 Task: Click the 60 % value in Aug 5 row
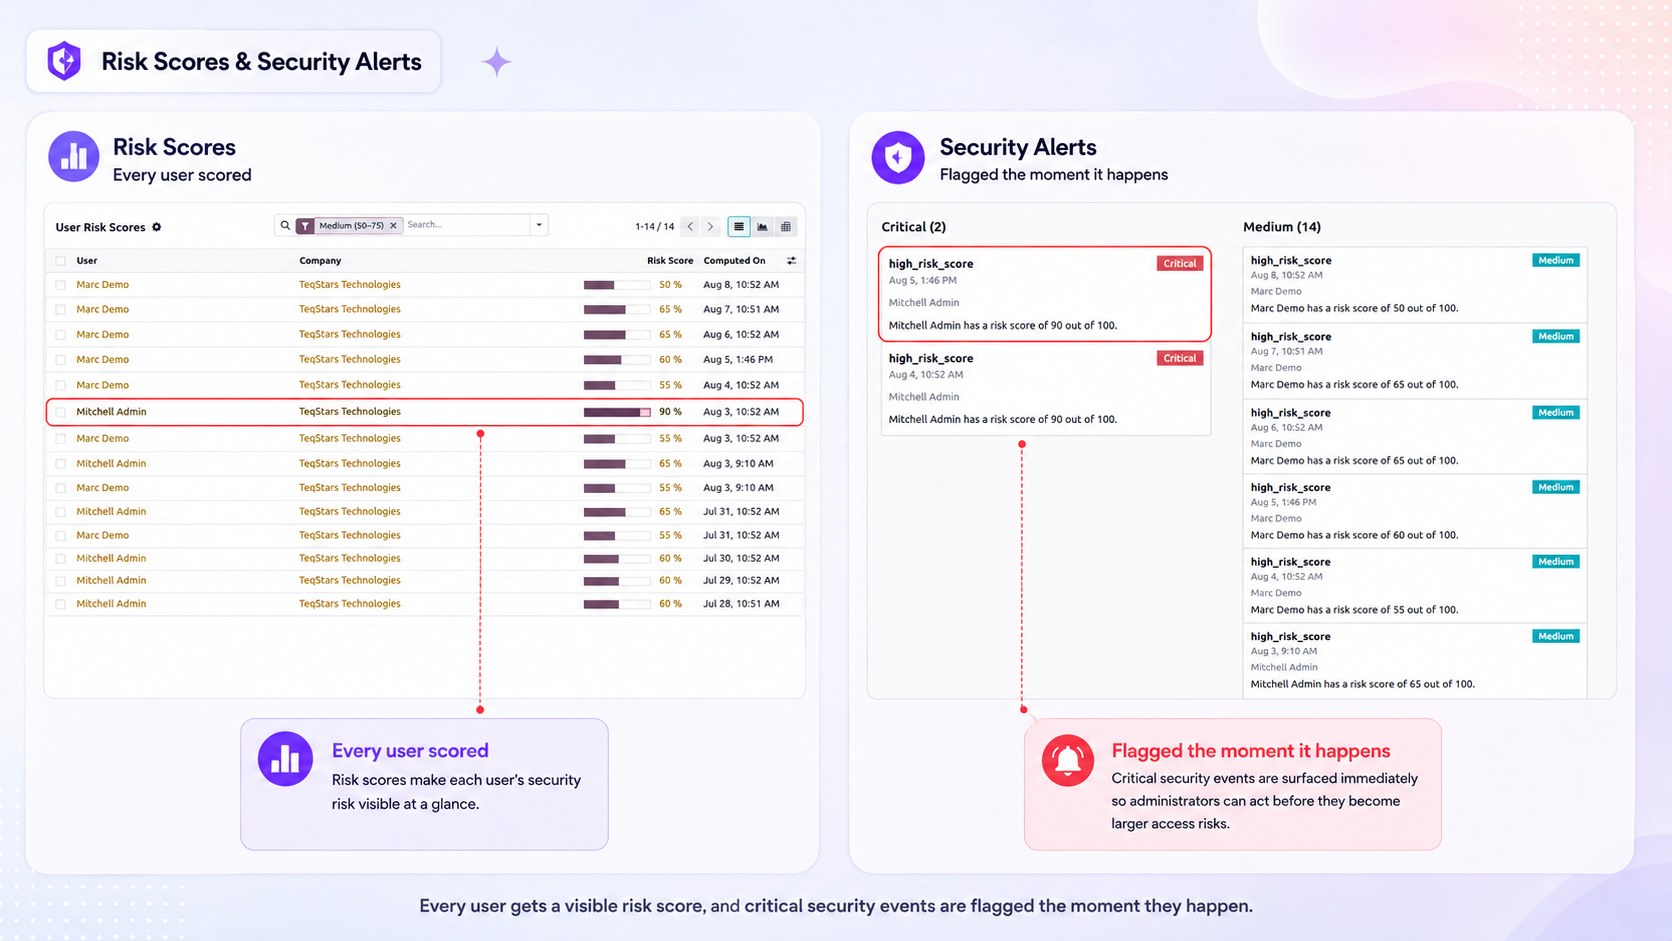(670, 360)
